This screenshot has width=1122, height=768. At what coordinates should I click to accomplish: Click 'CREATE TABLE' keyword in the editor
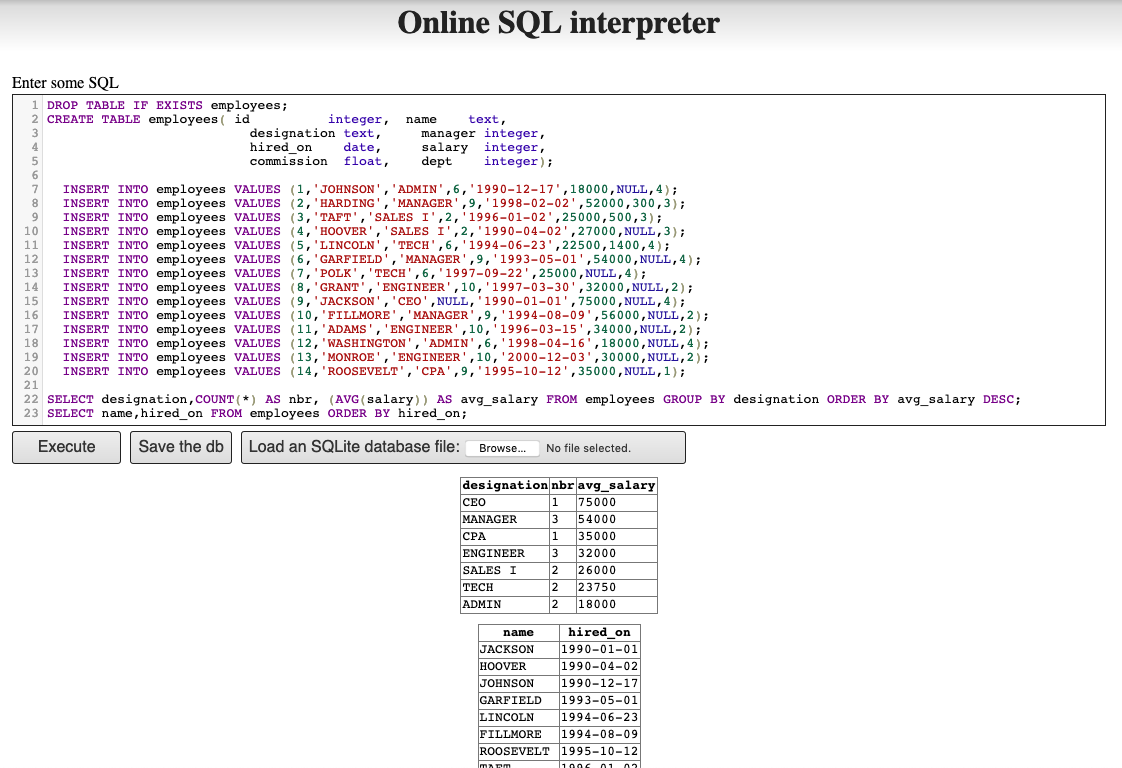coord(94,120)
